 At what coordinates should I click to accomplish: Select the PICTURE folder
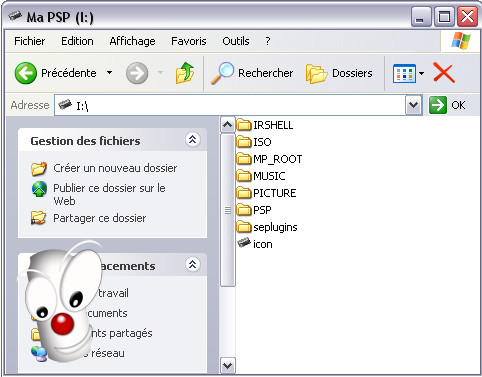266,193
